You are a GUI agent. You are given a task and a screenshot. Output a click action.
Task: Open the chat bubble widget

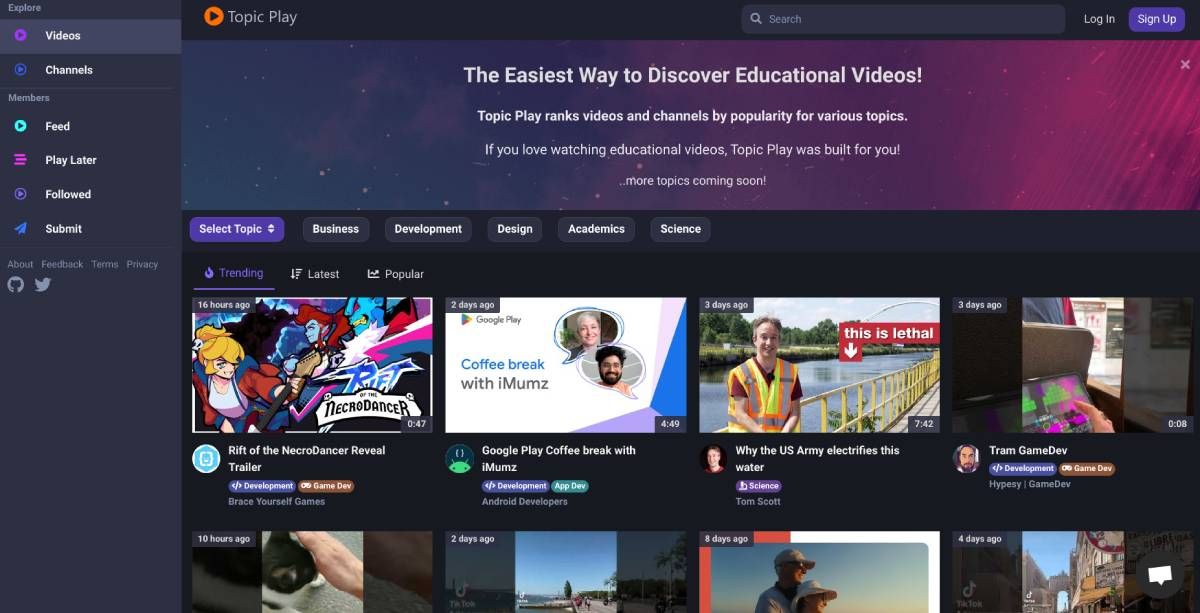pyautogui.click(x=1160, y=575)
